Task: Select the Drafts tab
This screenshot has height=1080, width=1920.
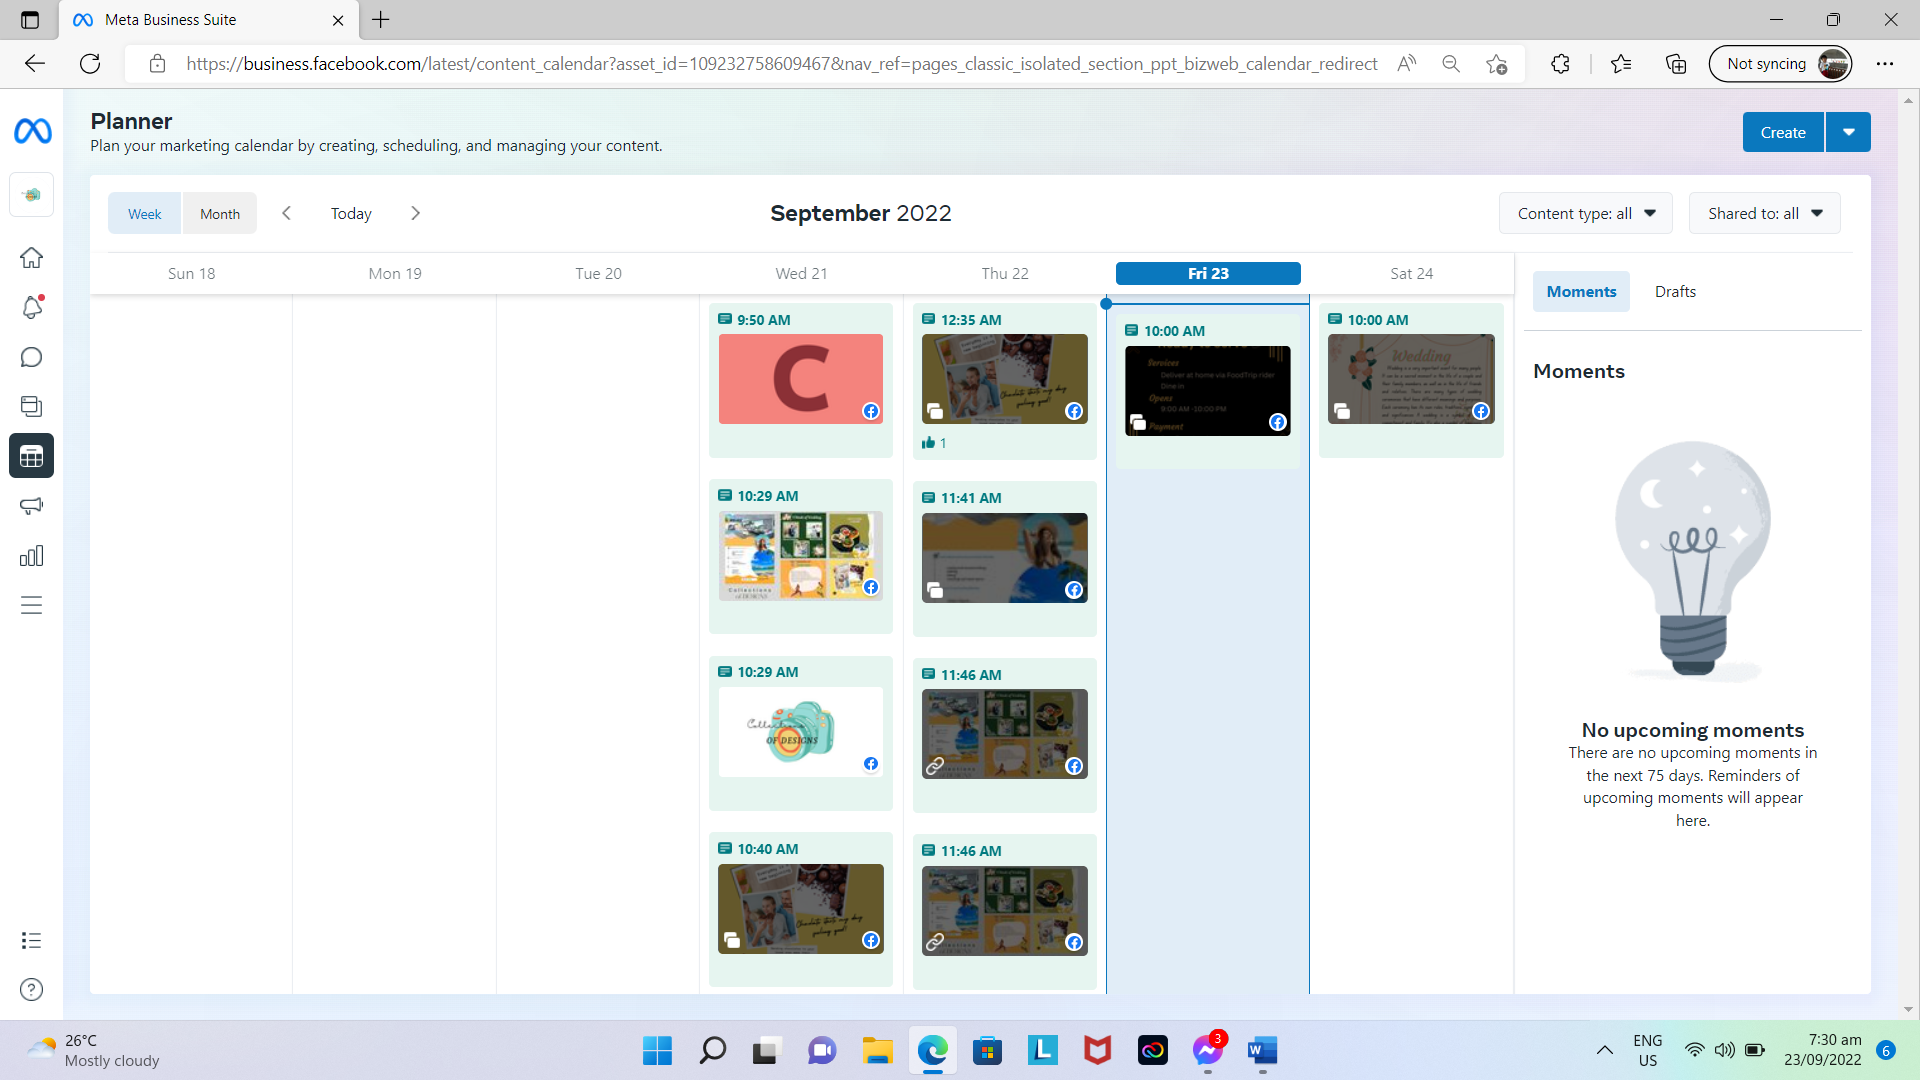Action: (x=1675, y=291)
